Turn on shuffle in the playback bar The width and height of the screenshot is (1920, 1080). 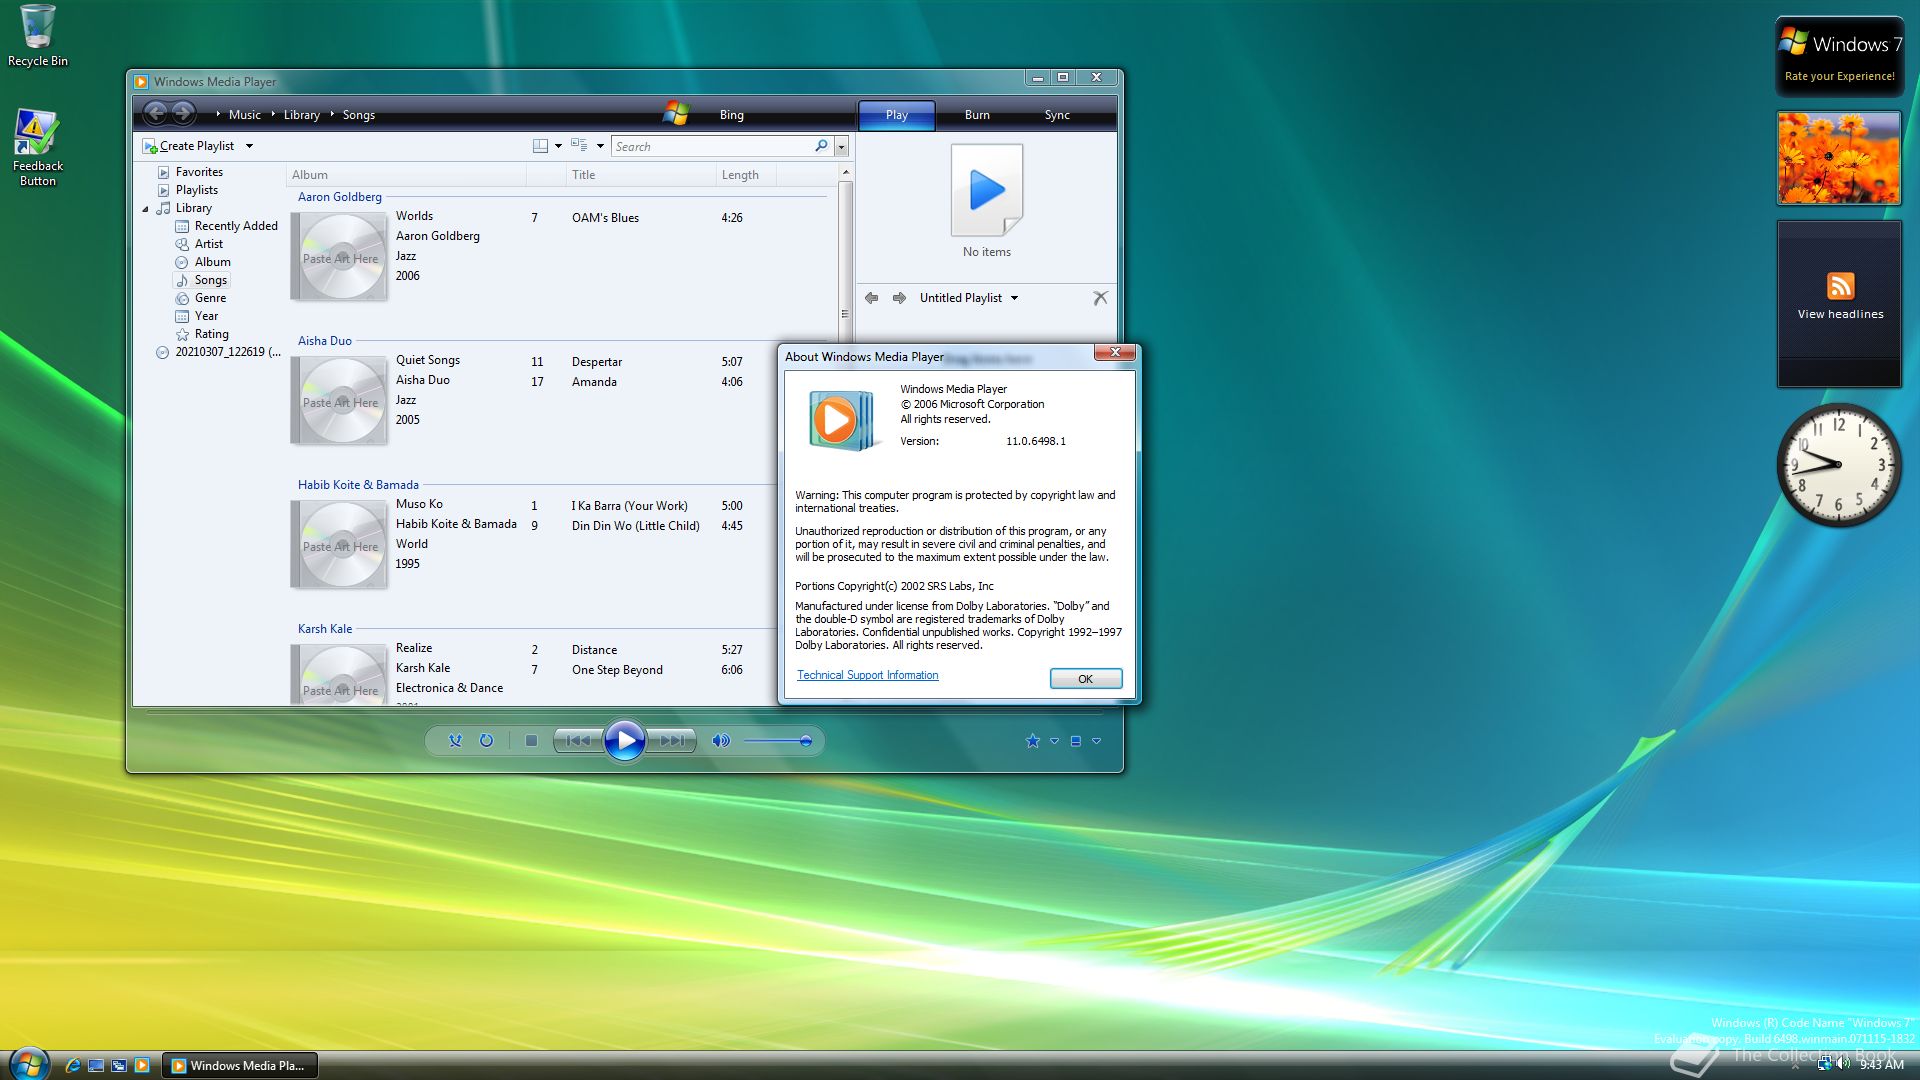455,741
